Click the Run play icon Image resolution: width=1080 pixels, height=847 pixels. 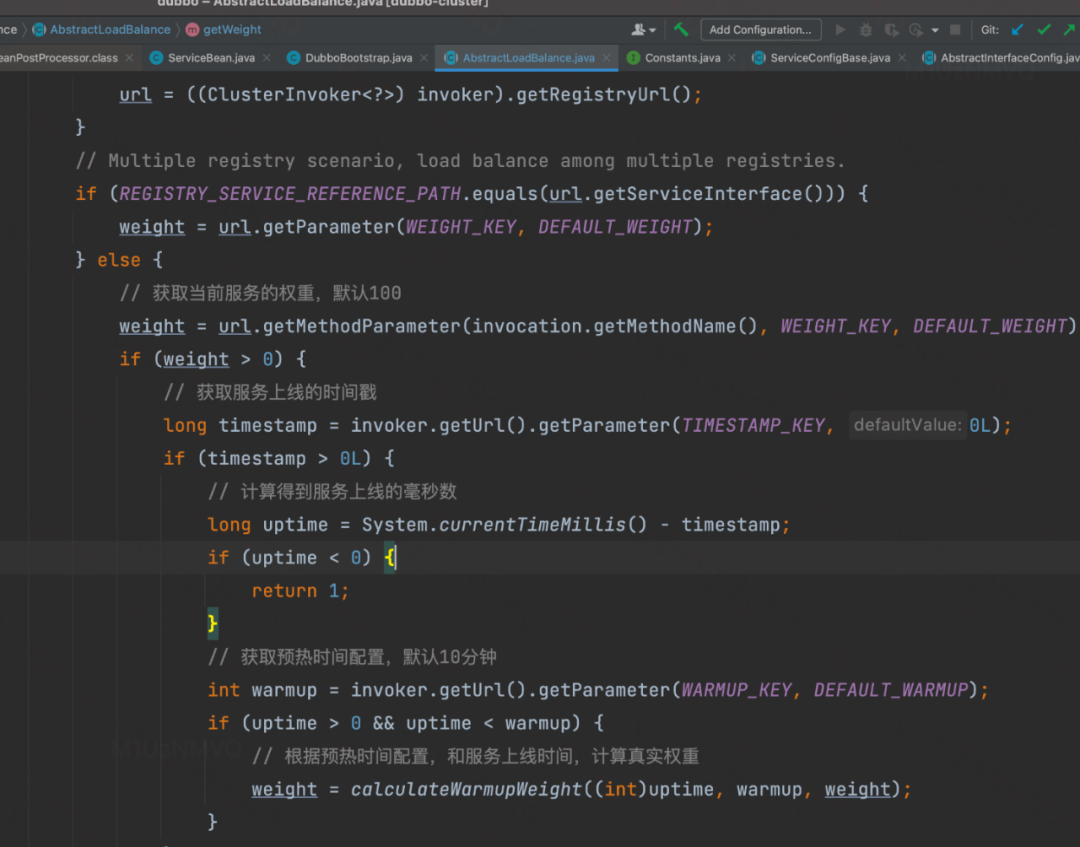pyautogui.click(x=840, y=30)
